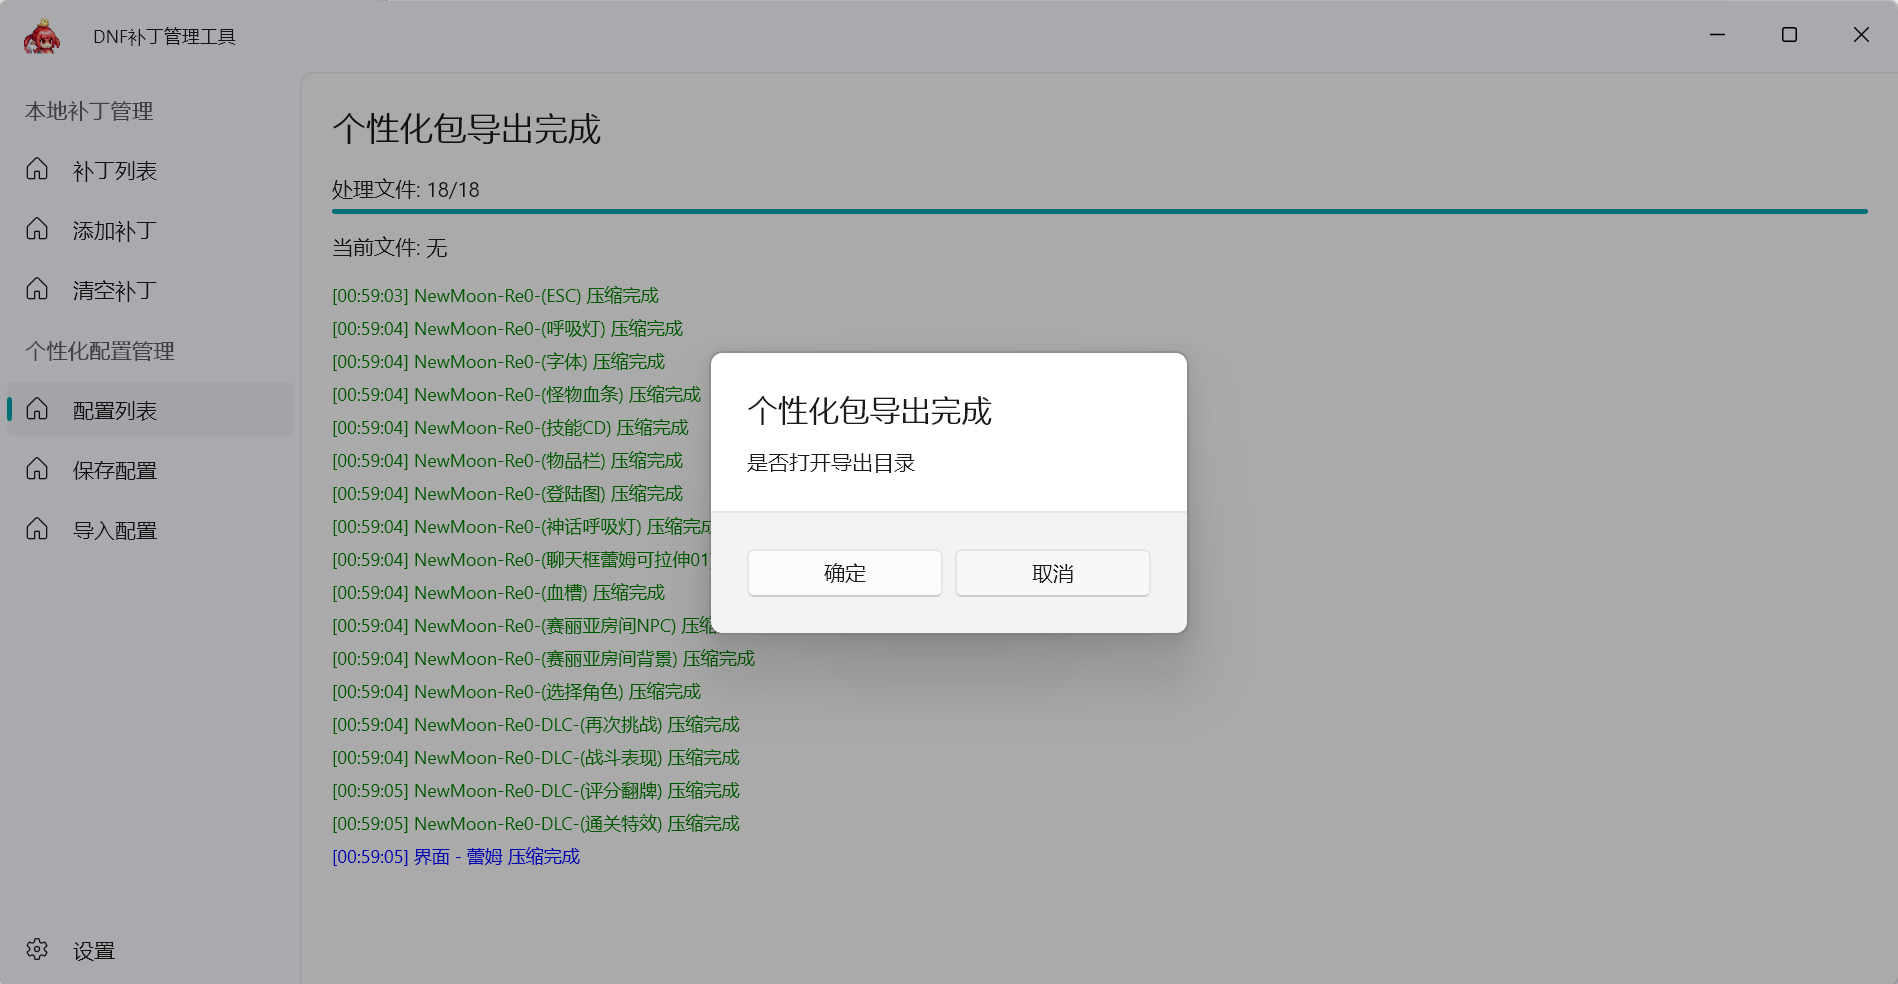
Task: Click the NewMoon-Re0-DLC-(通关特效) log entry
Action: point(536,823)
